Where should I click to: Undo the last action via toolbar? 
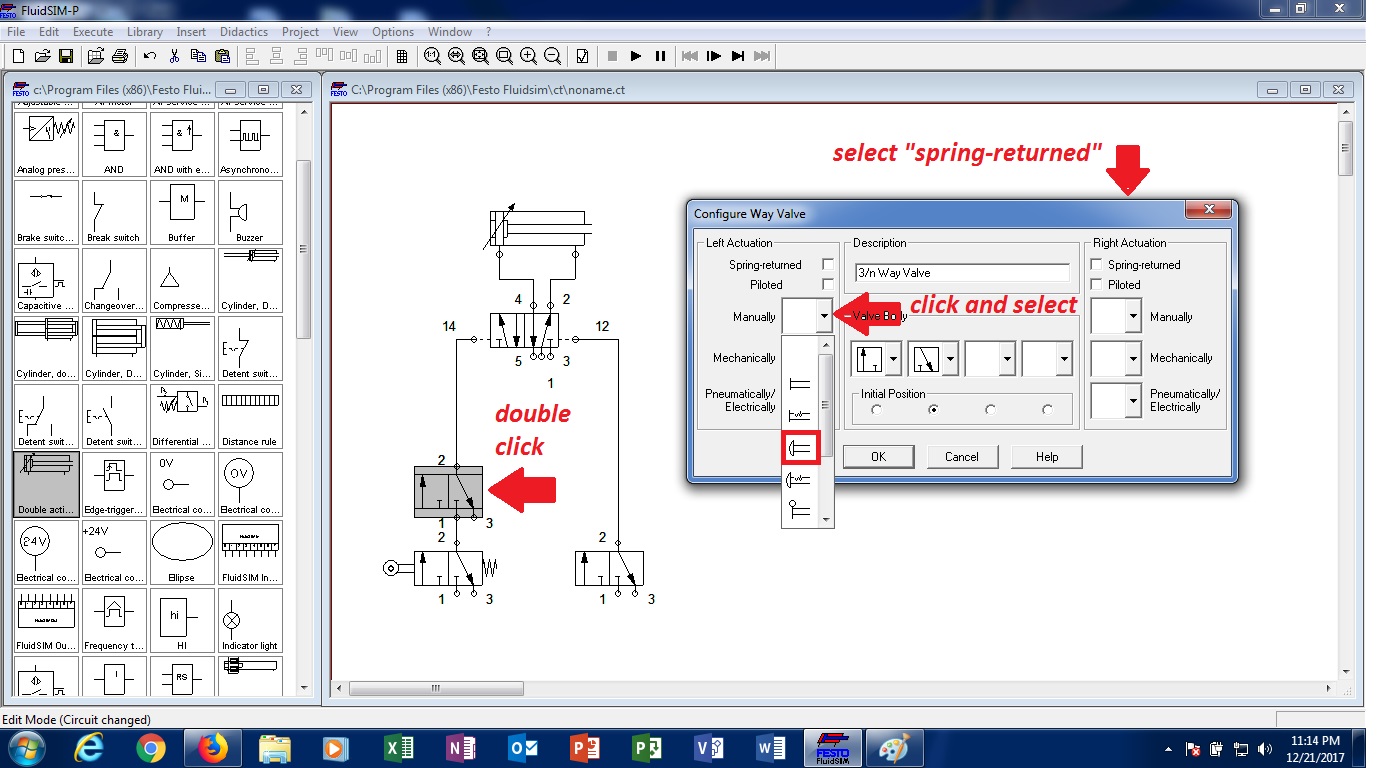pos(150,56)
